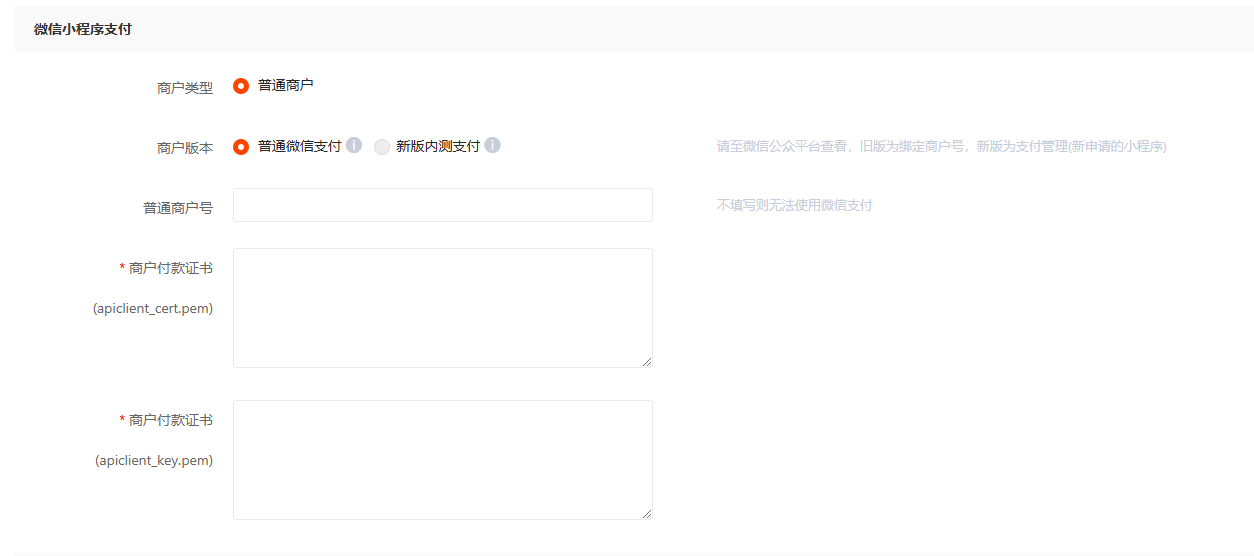Click 商户付款证书 label above (apiclient_cert.pem)

171,268
